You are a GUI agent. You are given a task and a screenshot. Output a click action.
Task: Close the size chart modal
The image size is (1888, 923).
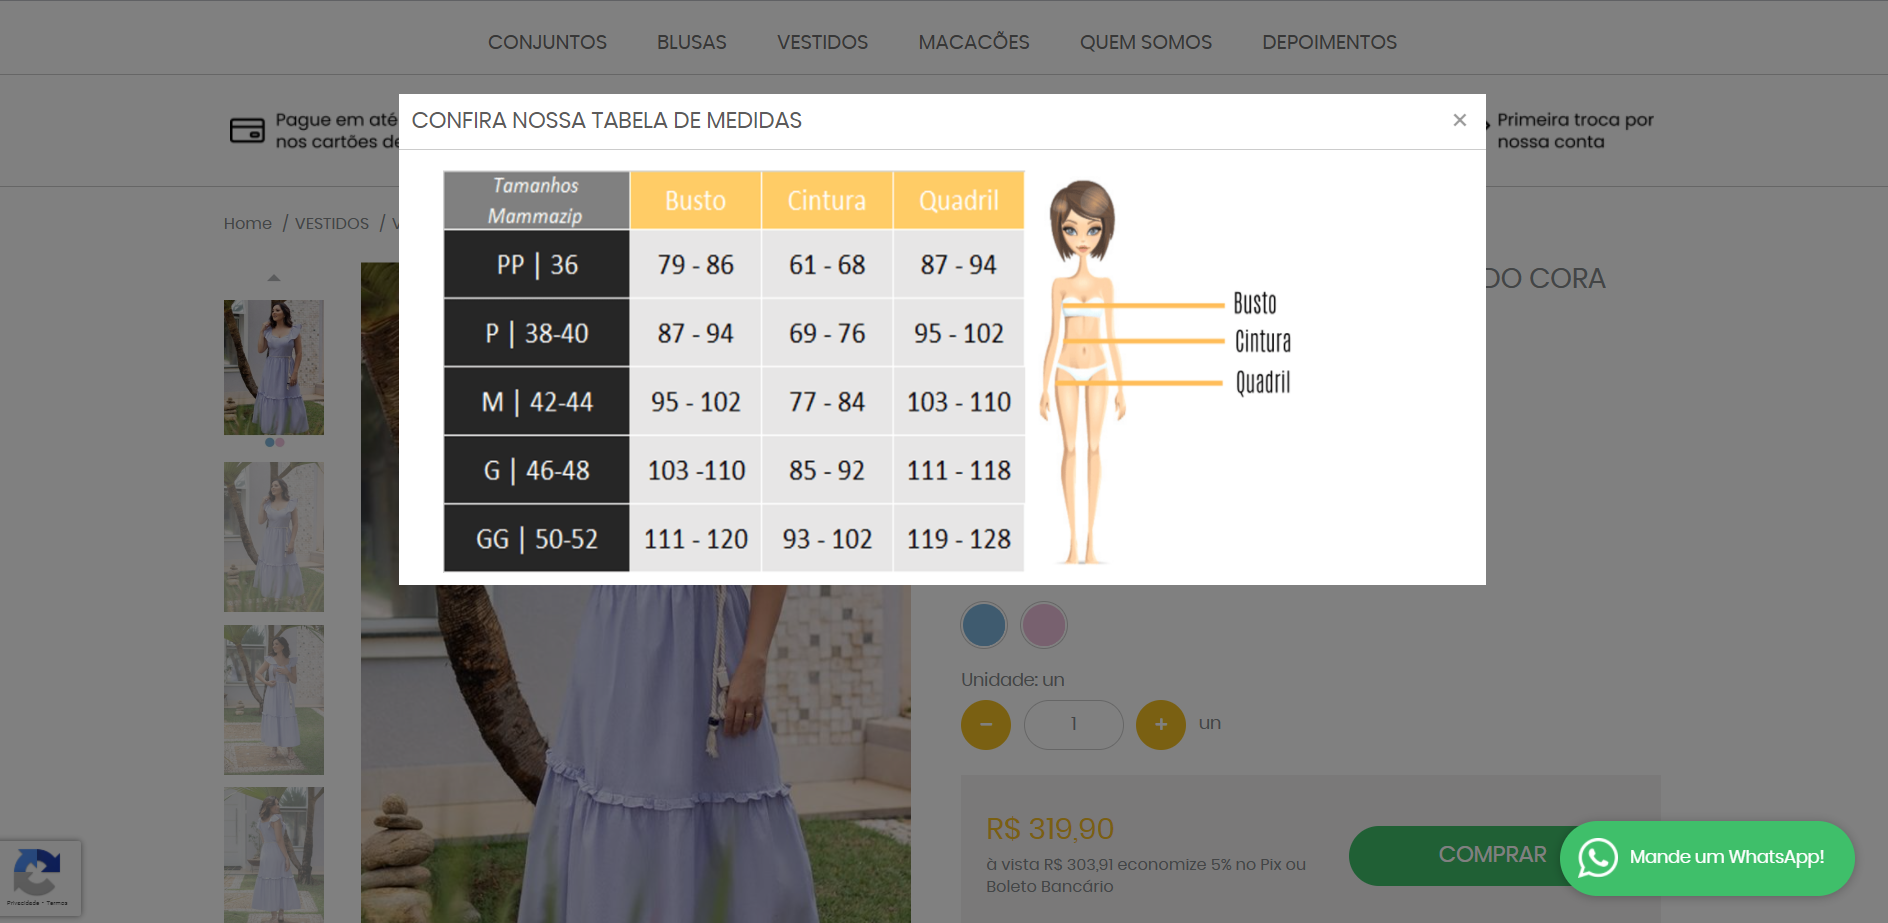pos(1459,120)
